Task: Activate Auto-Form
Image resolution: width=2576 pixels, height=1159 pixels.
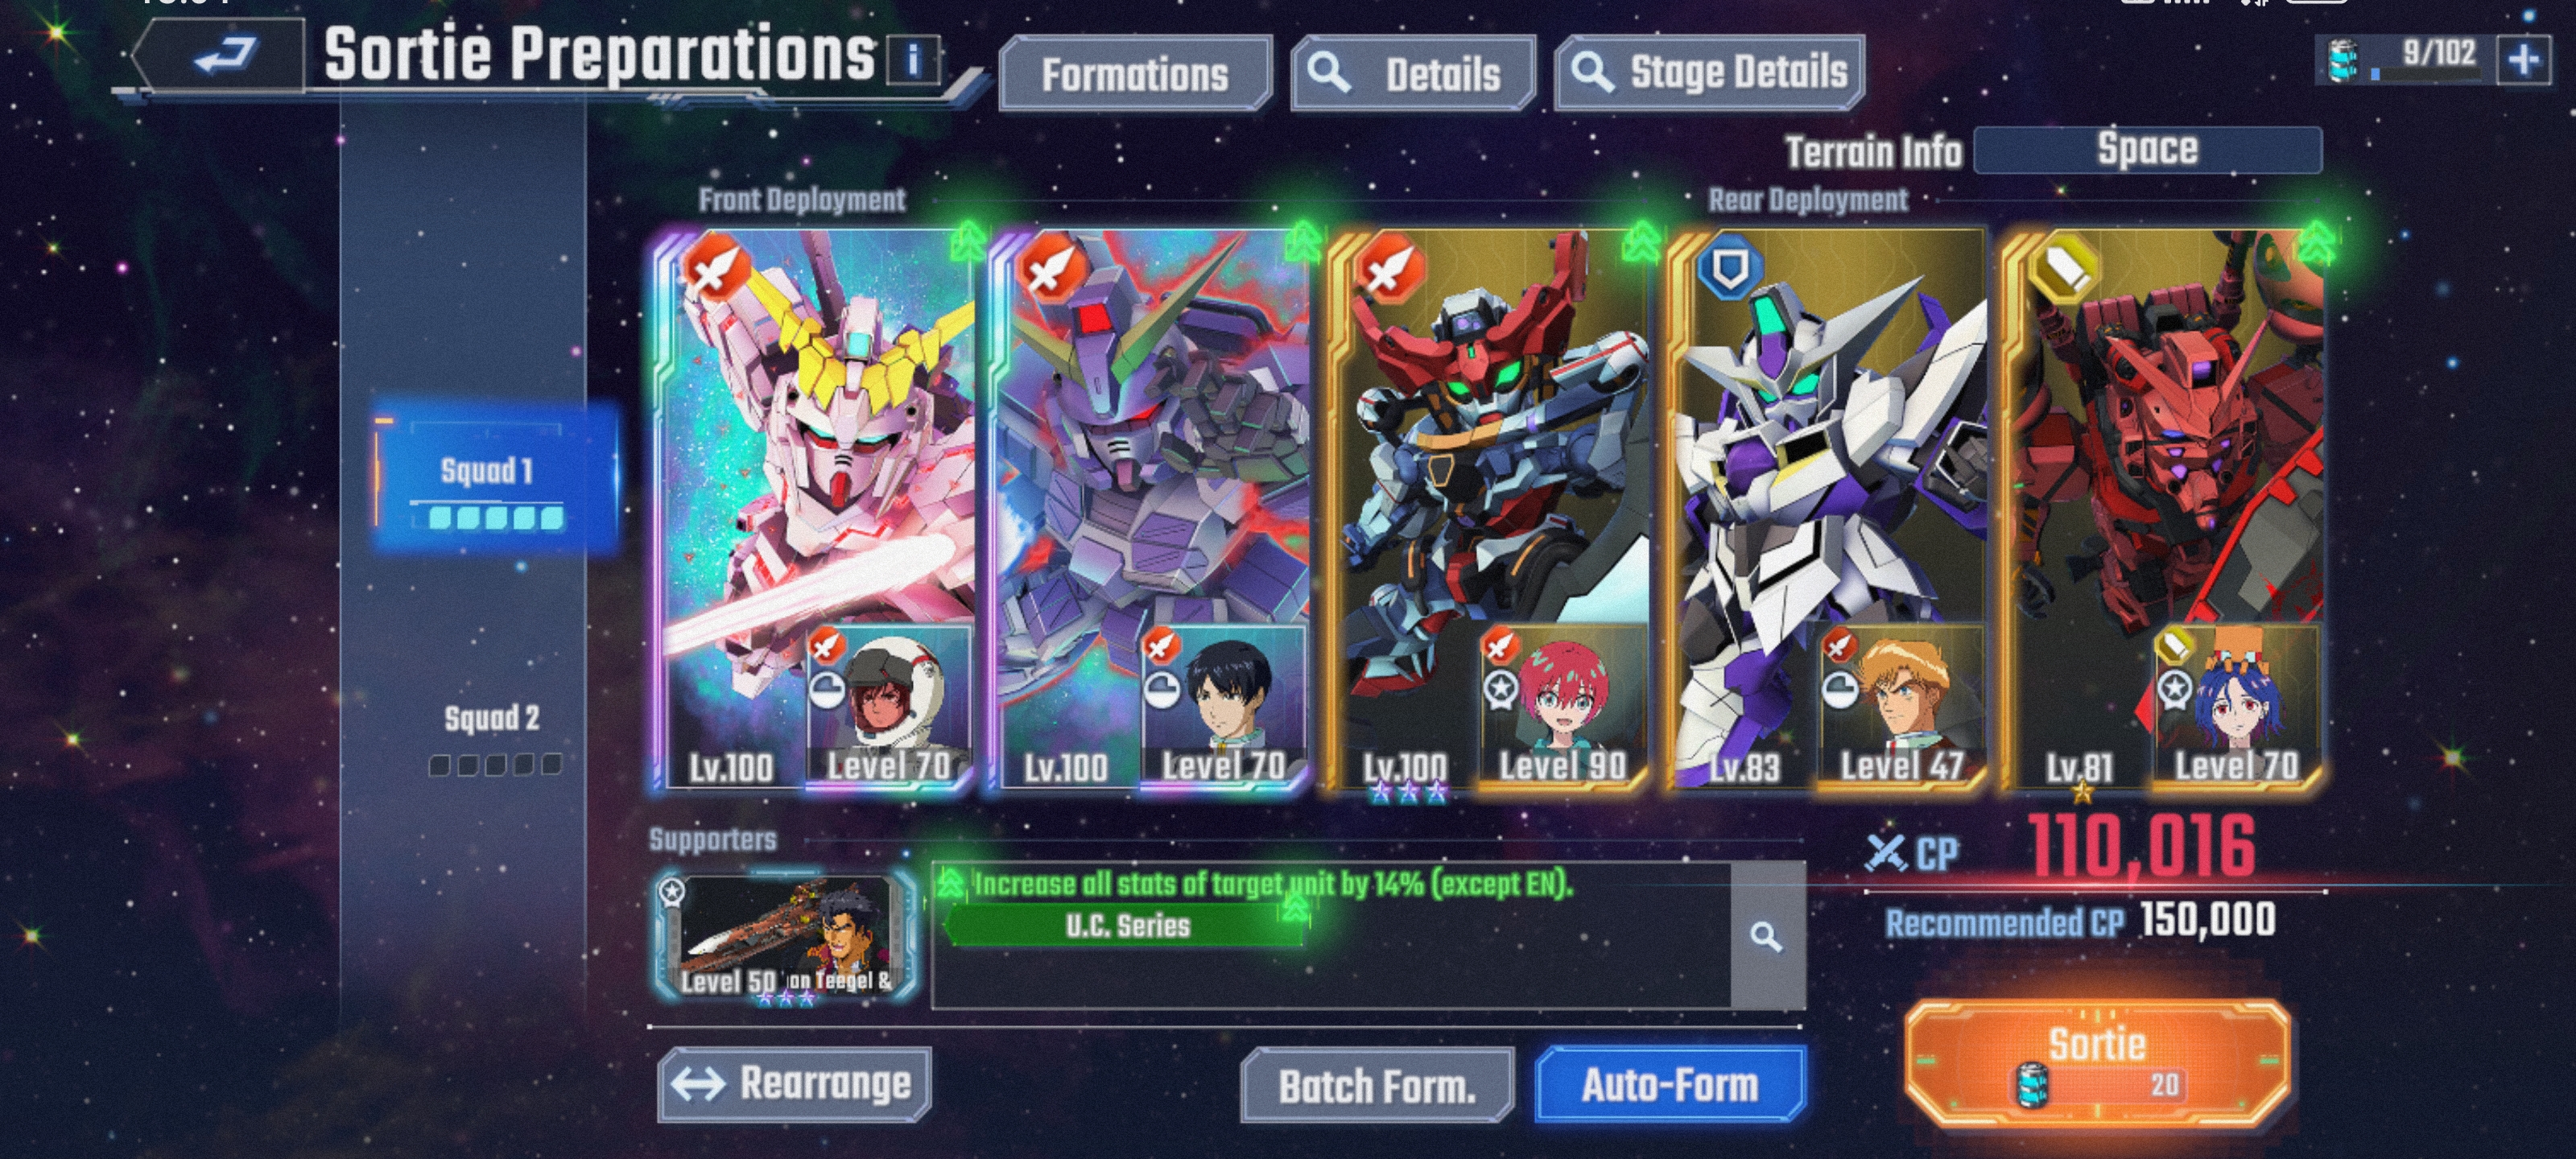Action: coord(1670,1085)
